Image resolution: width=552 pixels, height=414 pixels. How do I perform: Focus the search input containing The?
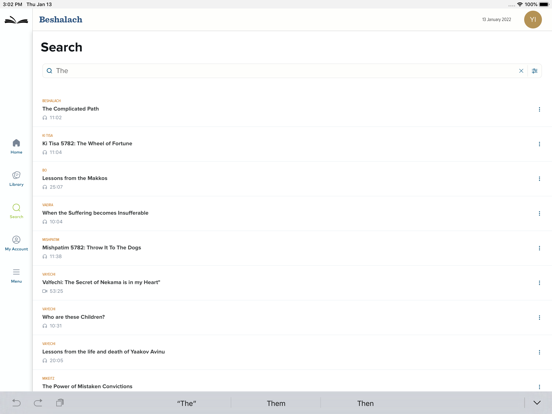285,71
